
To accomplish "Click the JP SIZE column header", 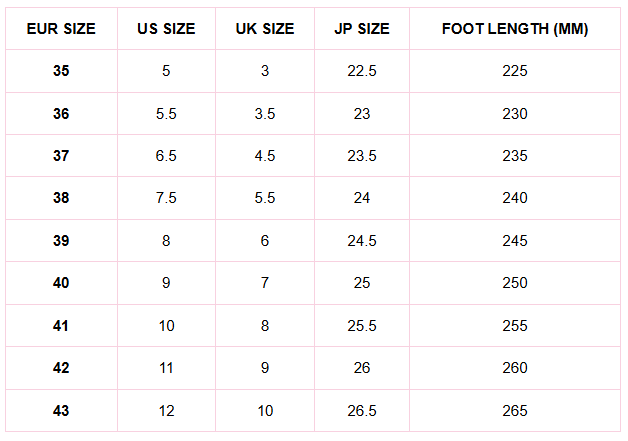I will [361, 29].
